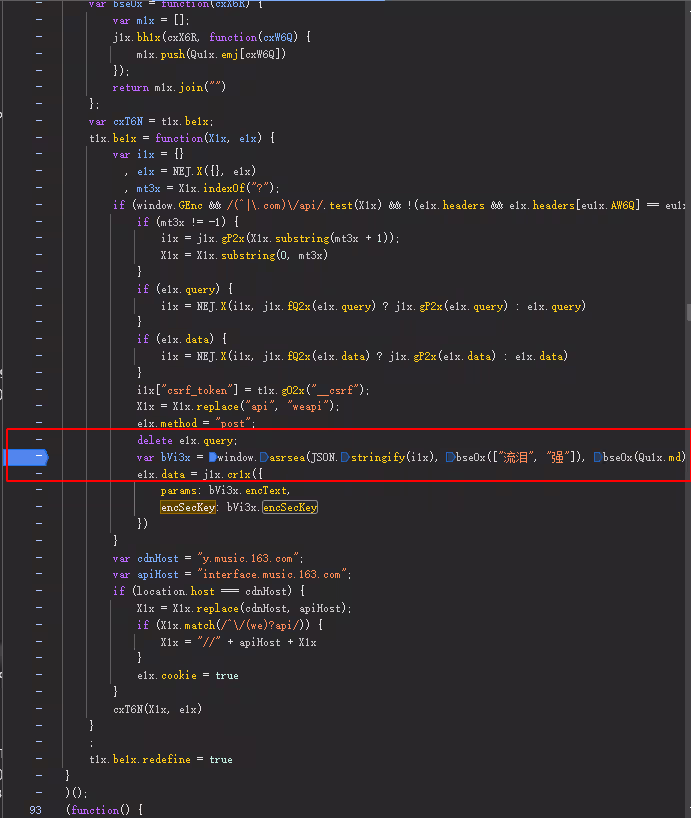This screenshot has width=691, height=818.
Task: Click line number 93 in the gutter
Action: tap(36, 810)
